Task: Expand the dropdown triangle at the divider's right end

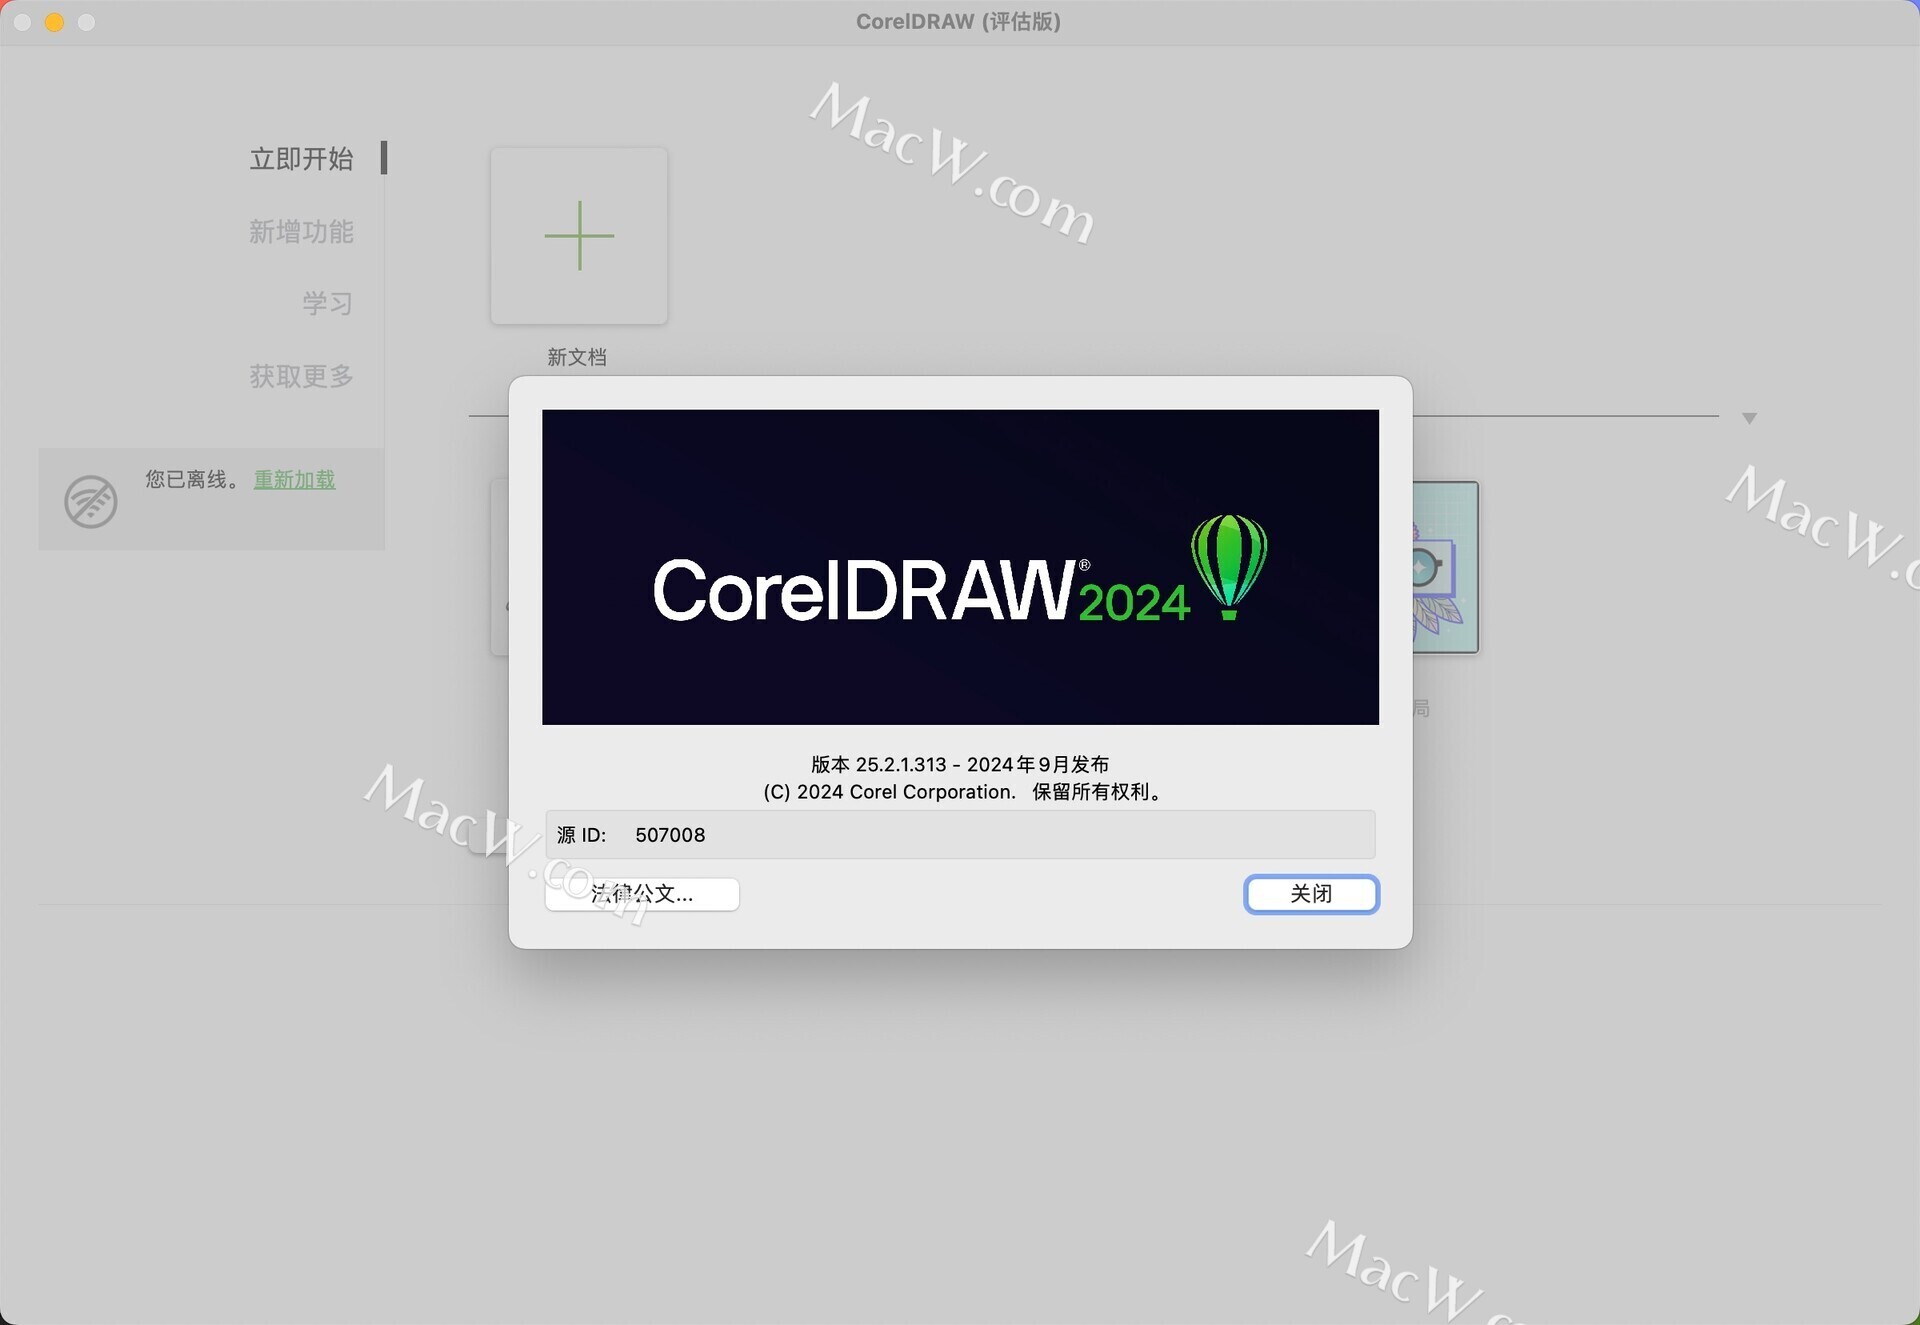Action: [x=1749, y=418]
